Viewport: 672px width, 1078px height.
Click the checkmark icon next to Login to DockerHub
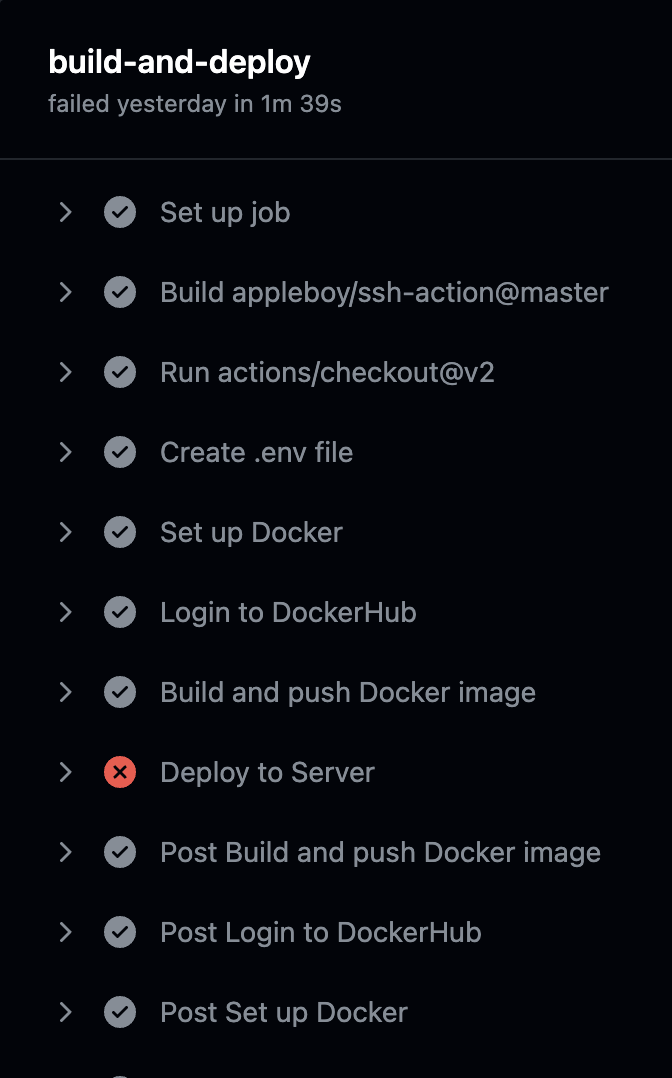(120, 613)
